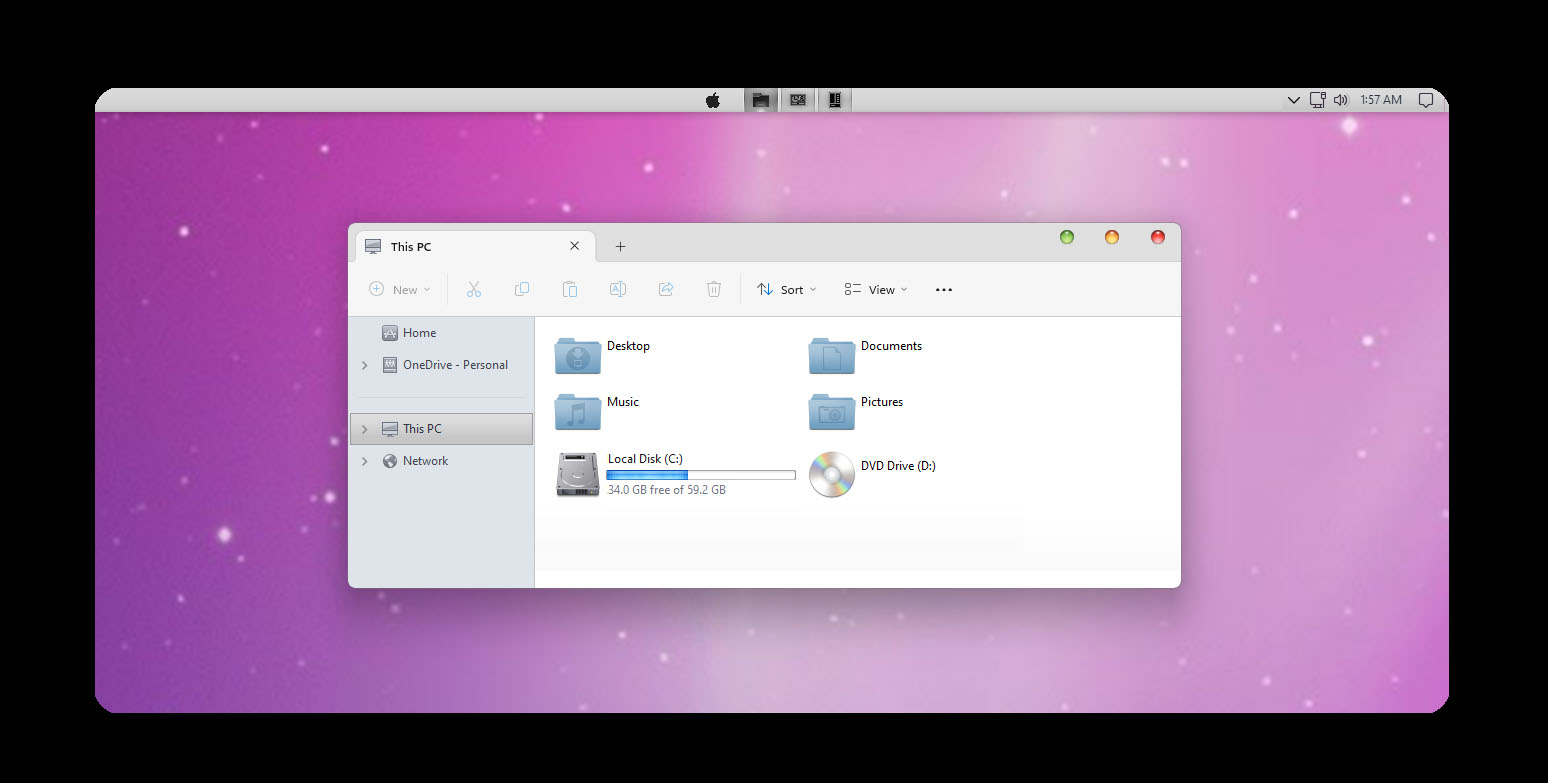The image size is (1548, 783).
Task: Click the Local Disk C usage bar
Action: tap(699, 474)
